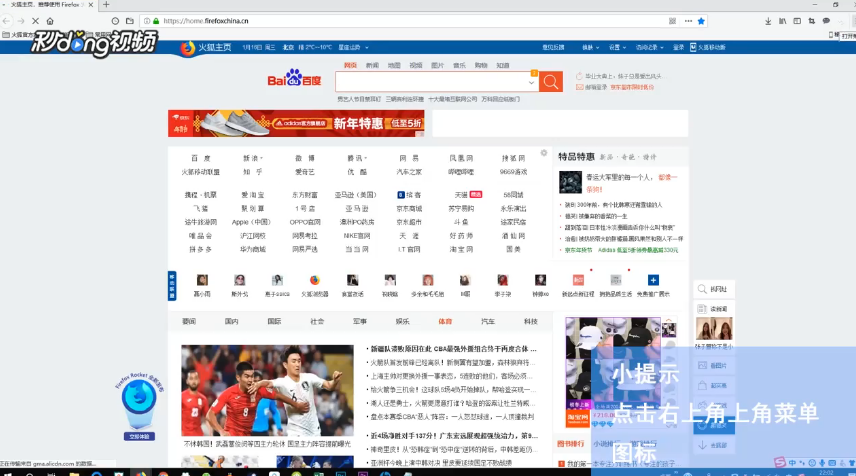856x476 pixels.
Task: Click the orange Baidu search button
Action: pos(551,82)
